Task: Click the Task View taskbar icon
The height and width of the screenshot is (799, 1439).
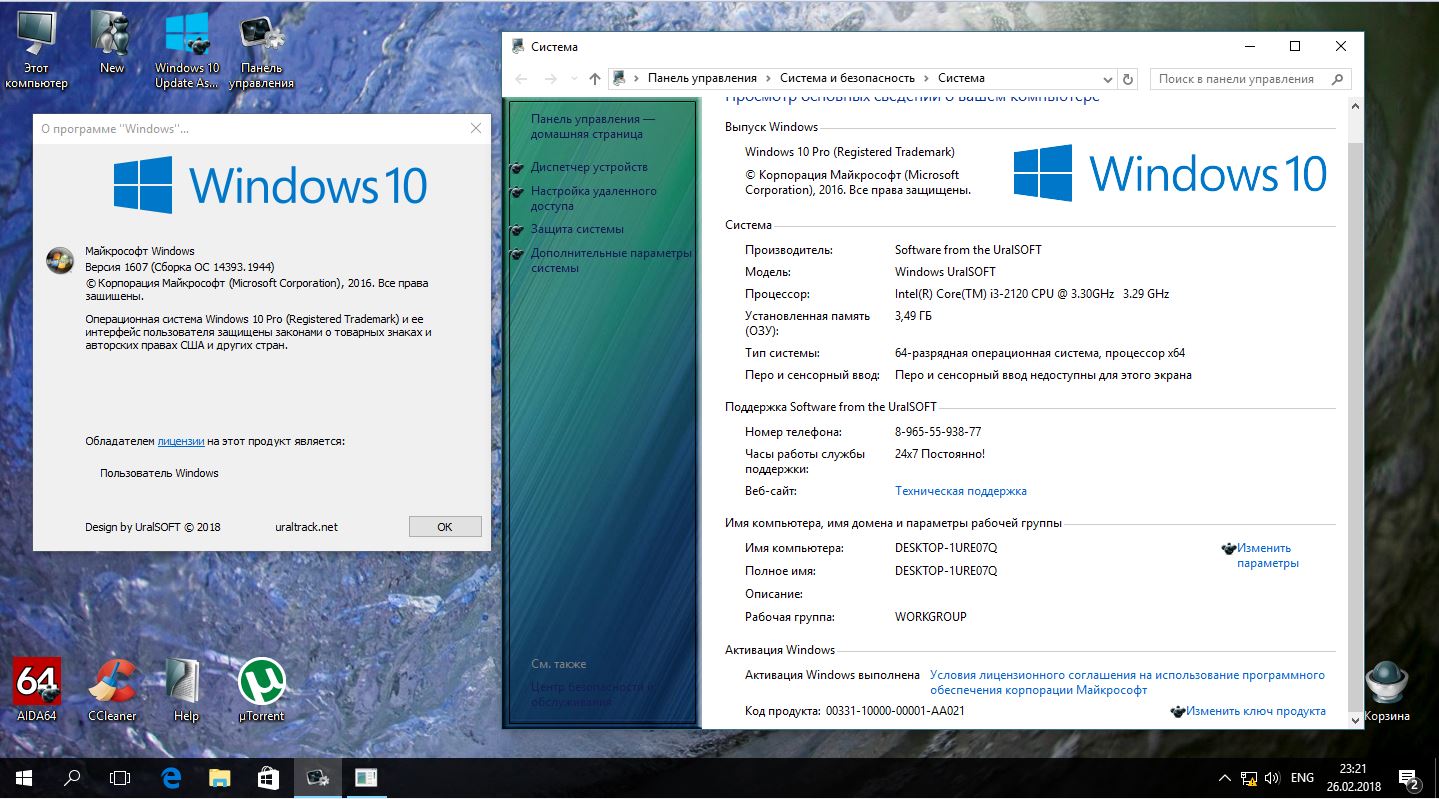Action: (x=120, y=777)
